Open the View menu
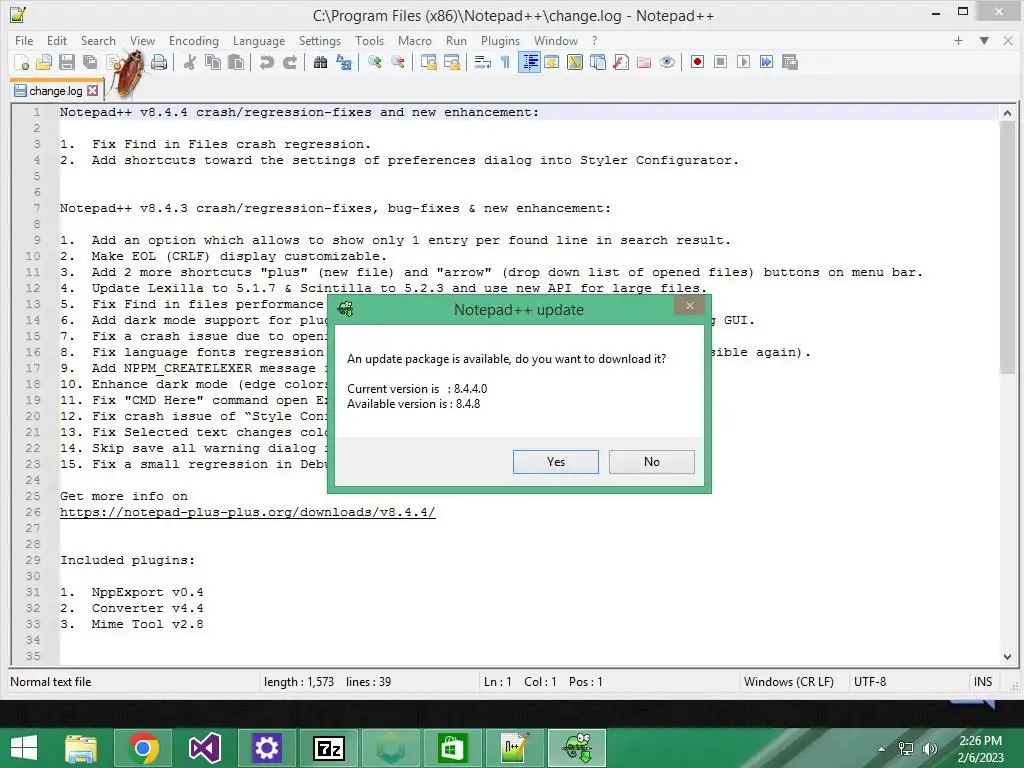Viewport: 1024px width, 768px height. click(x=142, y=40)
